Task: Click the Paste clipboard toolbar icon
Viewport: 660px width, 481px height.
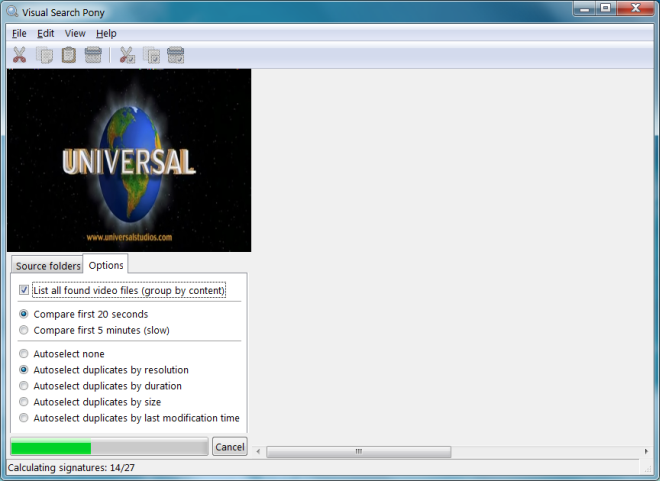Action: tap(69, 55)
